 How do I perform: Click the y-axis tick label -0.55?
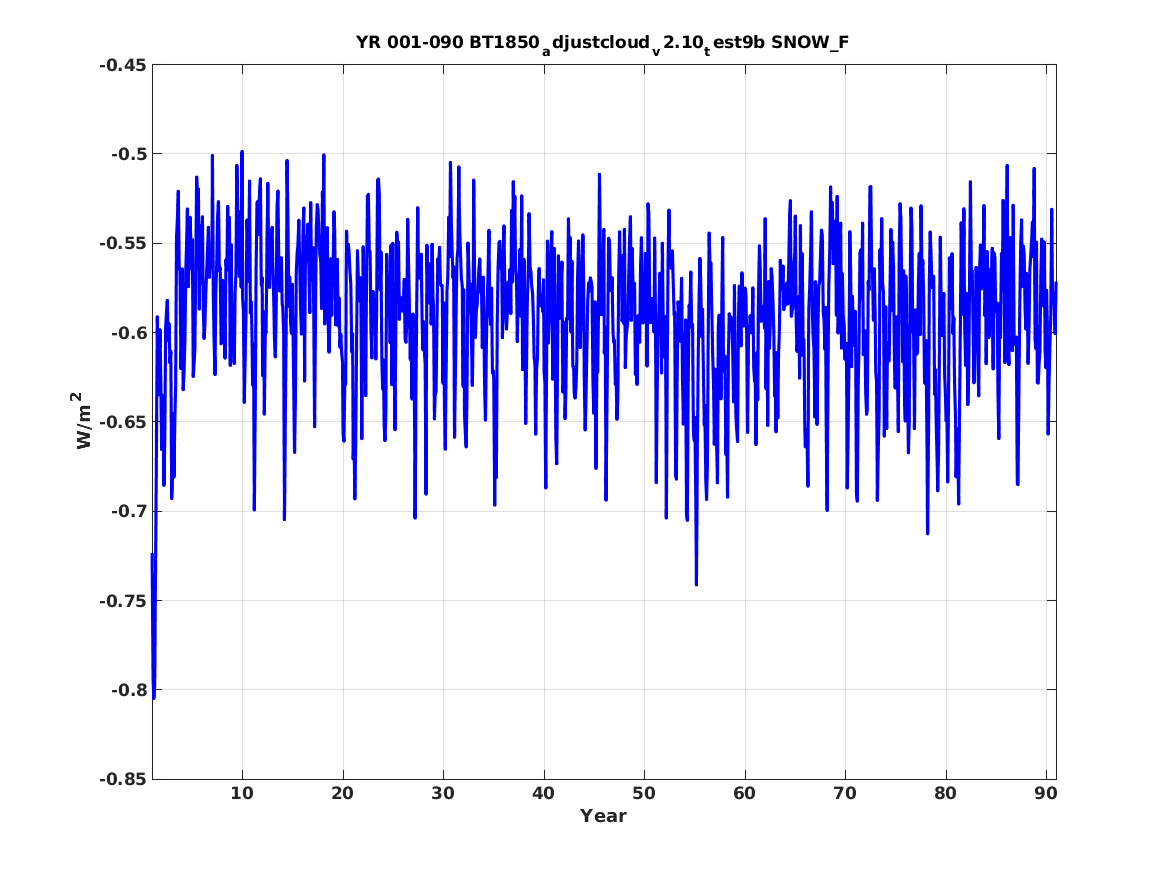123,244
